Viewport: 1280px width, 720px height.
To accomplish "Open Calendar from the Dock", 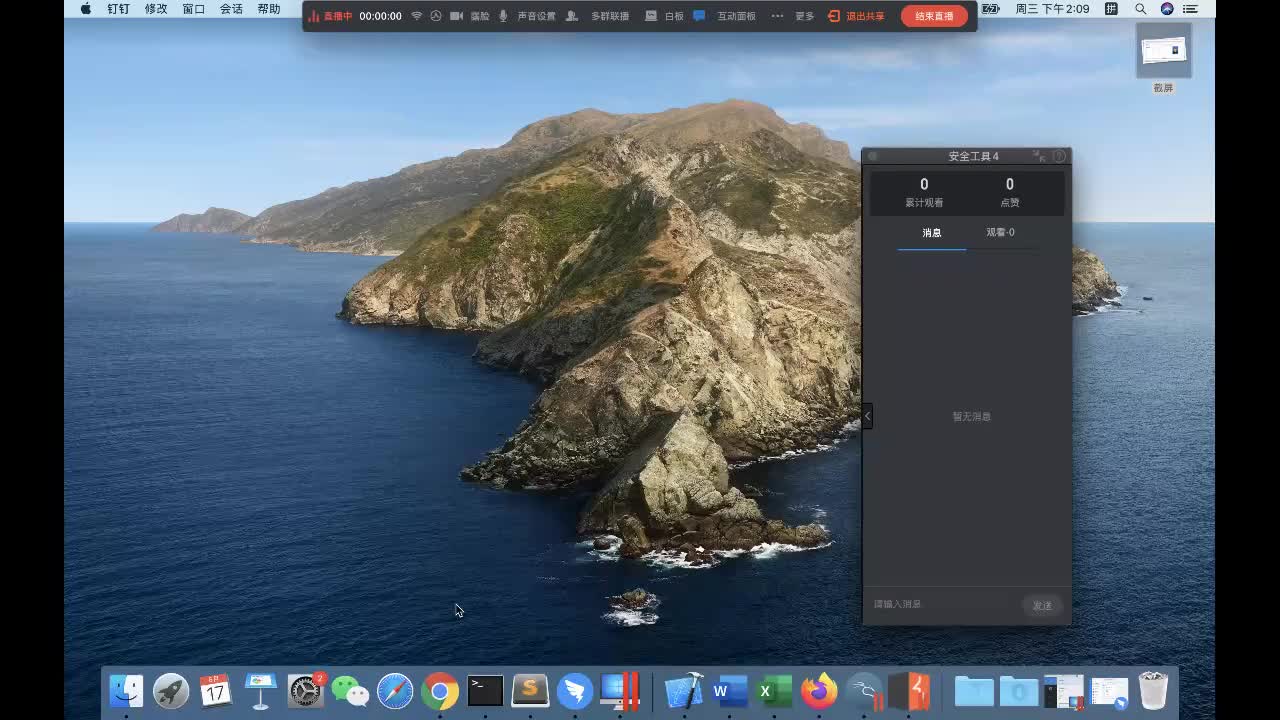I will click(215, 690).
